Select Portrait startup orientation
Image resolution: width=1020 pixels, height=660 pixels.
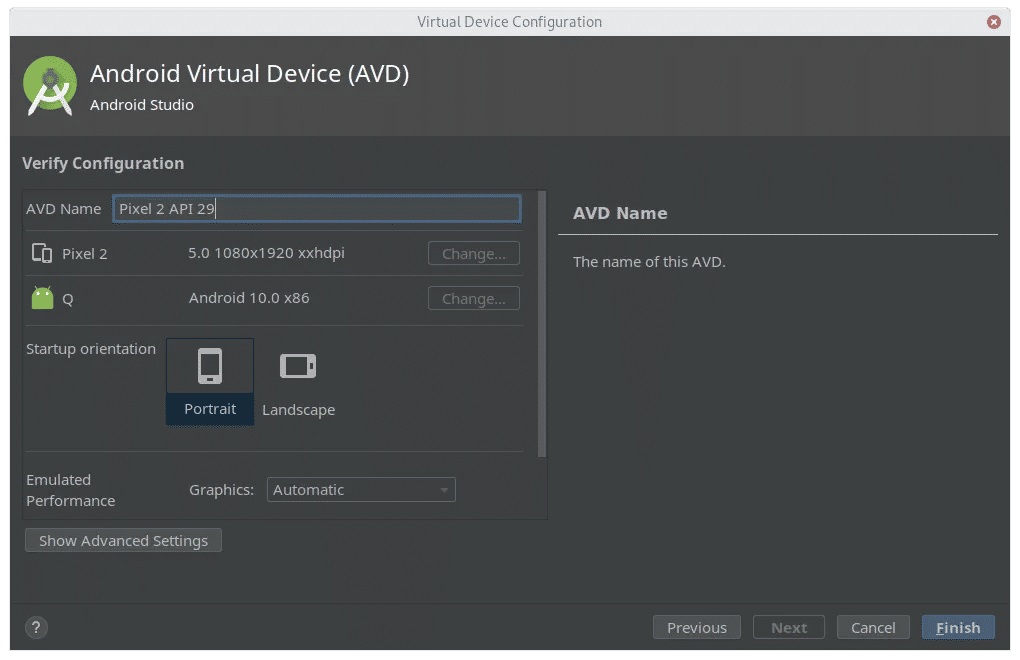click(x=210, y=382)
